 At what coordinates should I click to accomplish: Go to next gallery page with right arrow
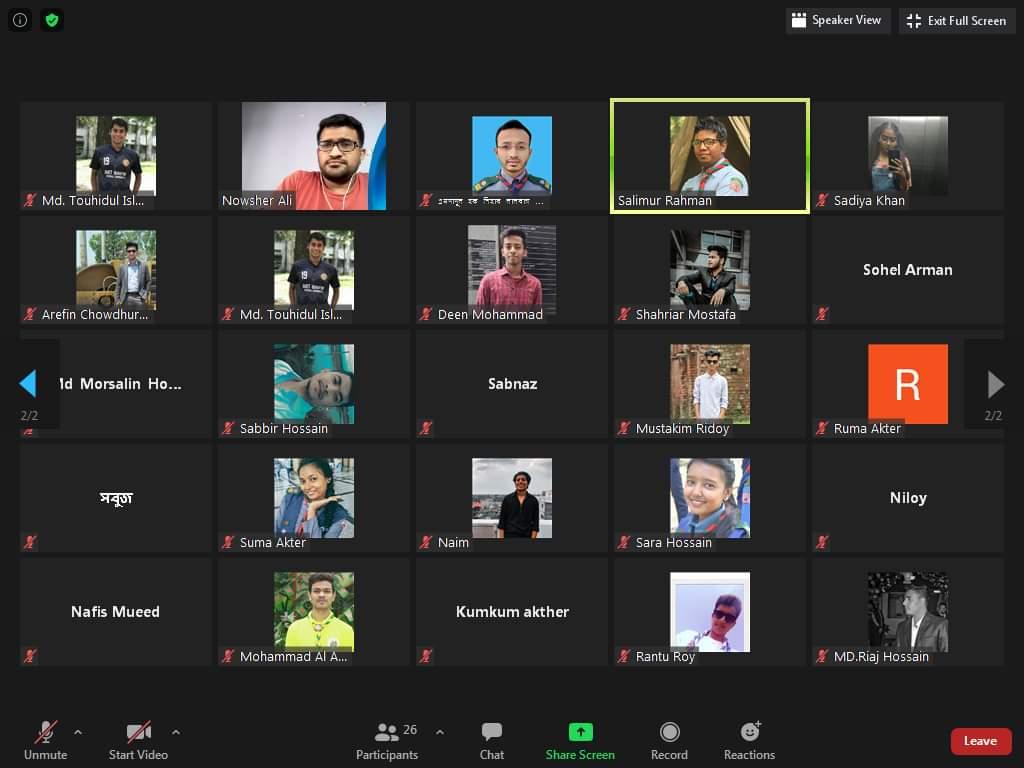coord(994,384)
